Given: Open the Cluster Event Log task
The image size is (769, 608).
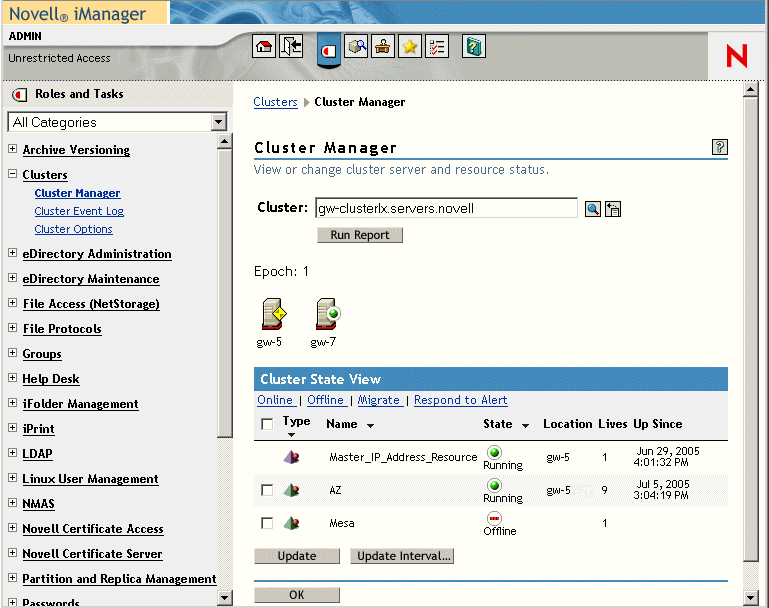Looking at the screenshot, I should (79, 211).
